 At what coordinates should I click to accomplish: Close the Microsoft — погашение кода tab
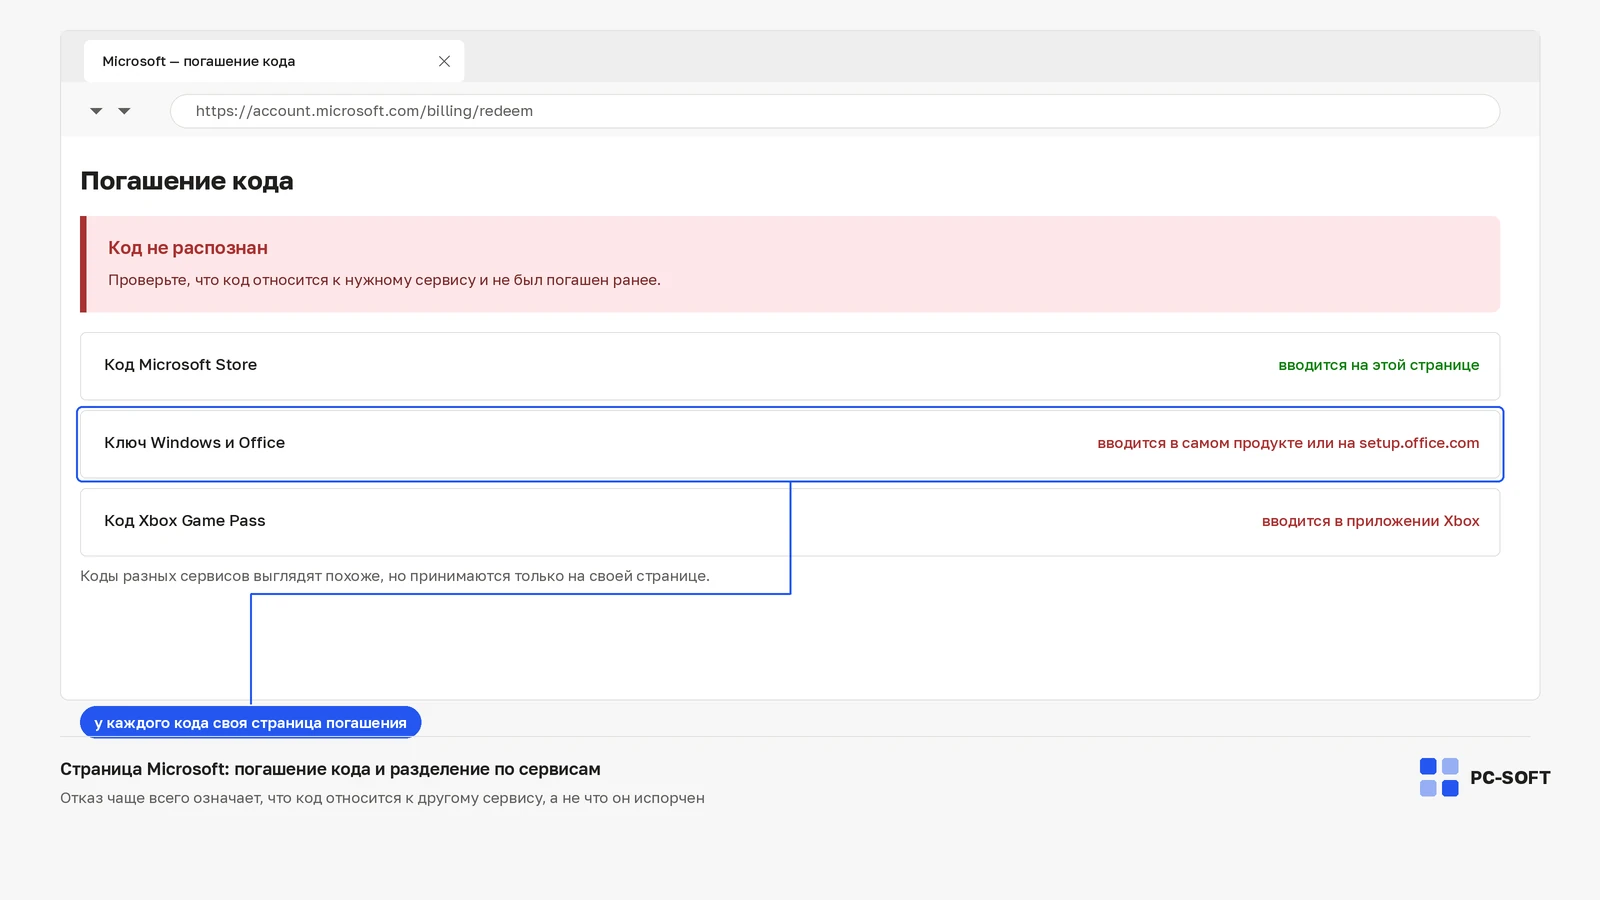444,61
